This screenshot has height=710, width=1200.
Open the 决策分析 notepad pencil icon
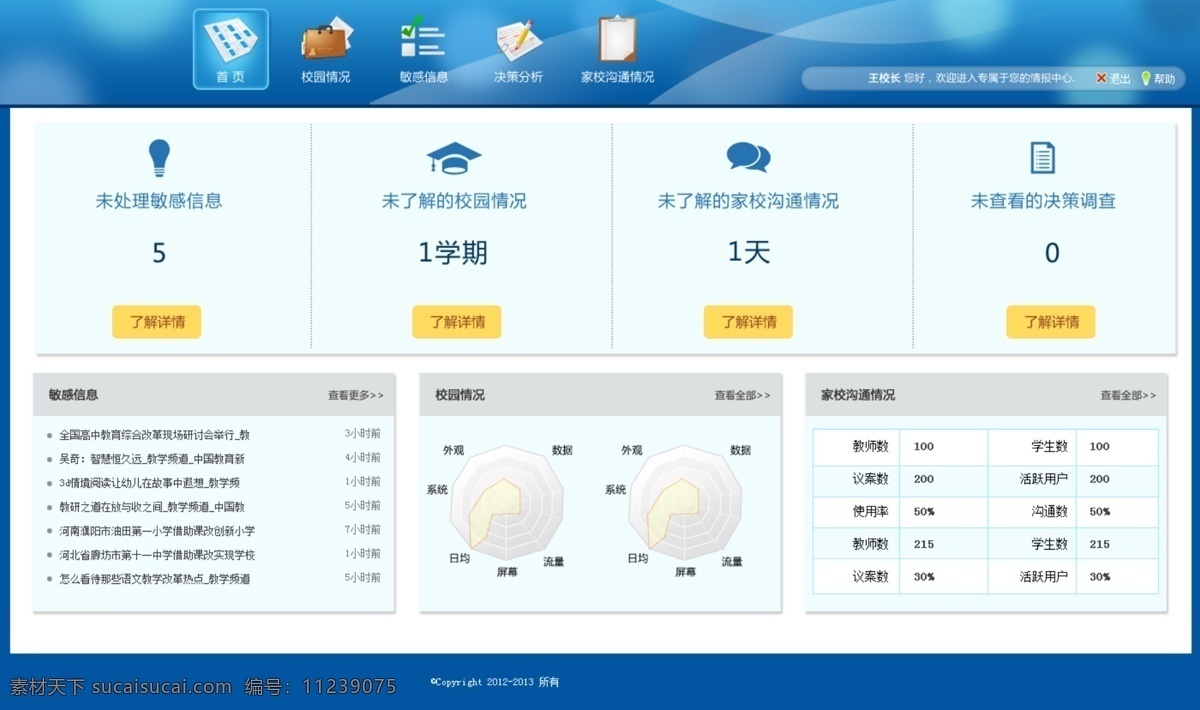(519, 40)
